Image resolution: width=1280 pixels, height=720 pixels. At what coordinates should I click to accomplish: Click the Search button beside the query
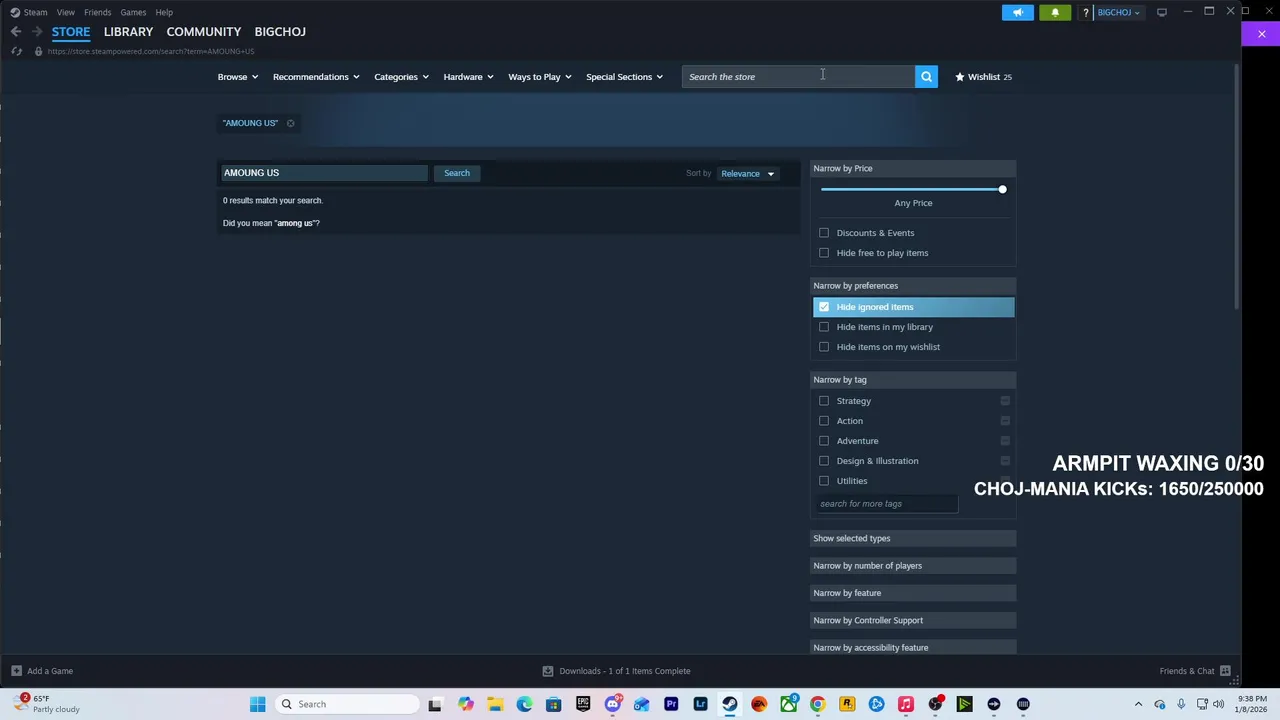[457, 173]
